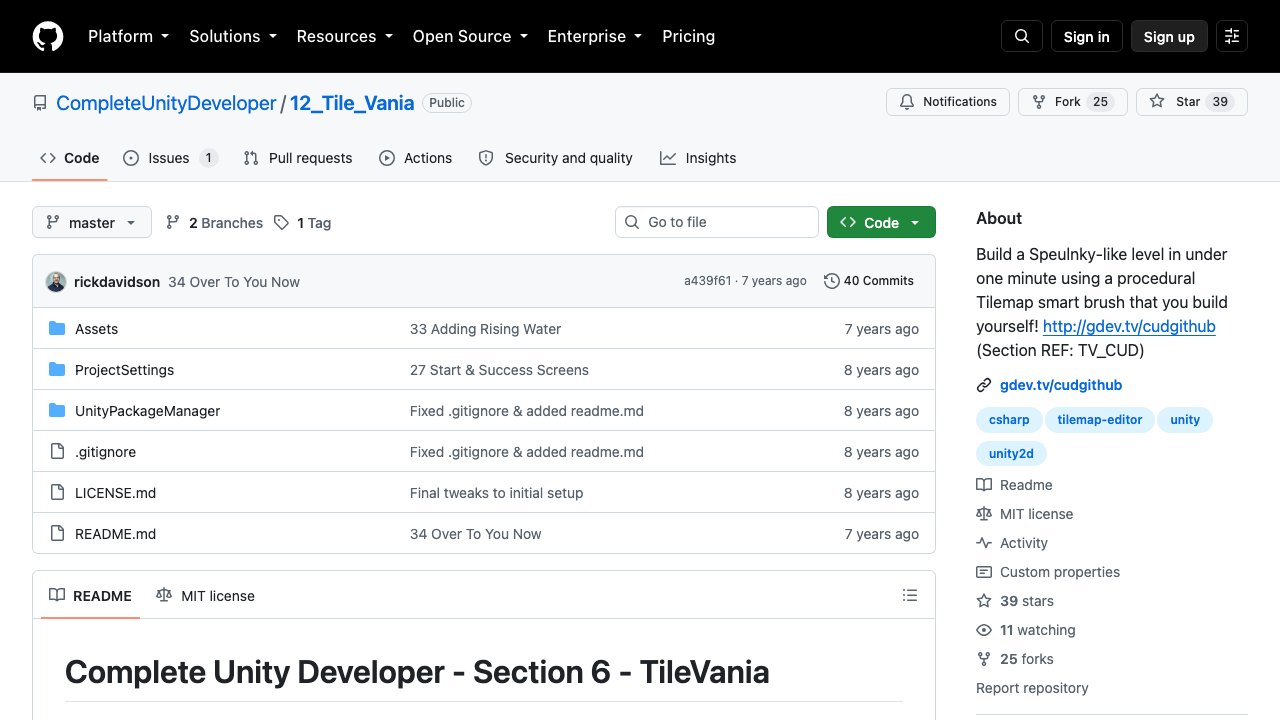The image size is (1280, 720).
Task: Open the appearance settings icon in header
Action: pyautogui.click(x=1232, y=36)
